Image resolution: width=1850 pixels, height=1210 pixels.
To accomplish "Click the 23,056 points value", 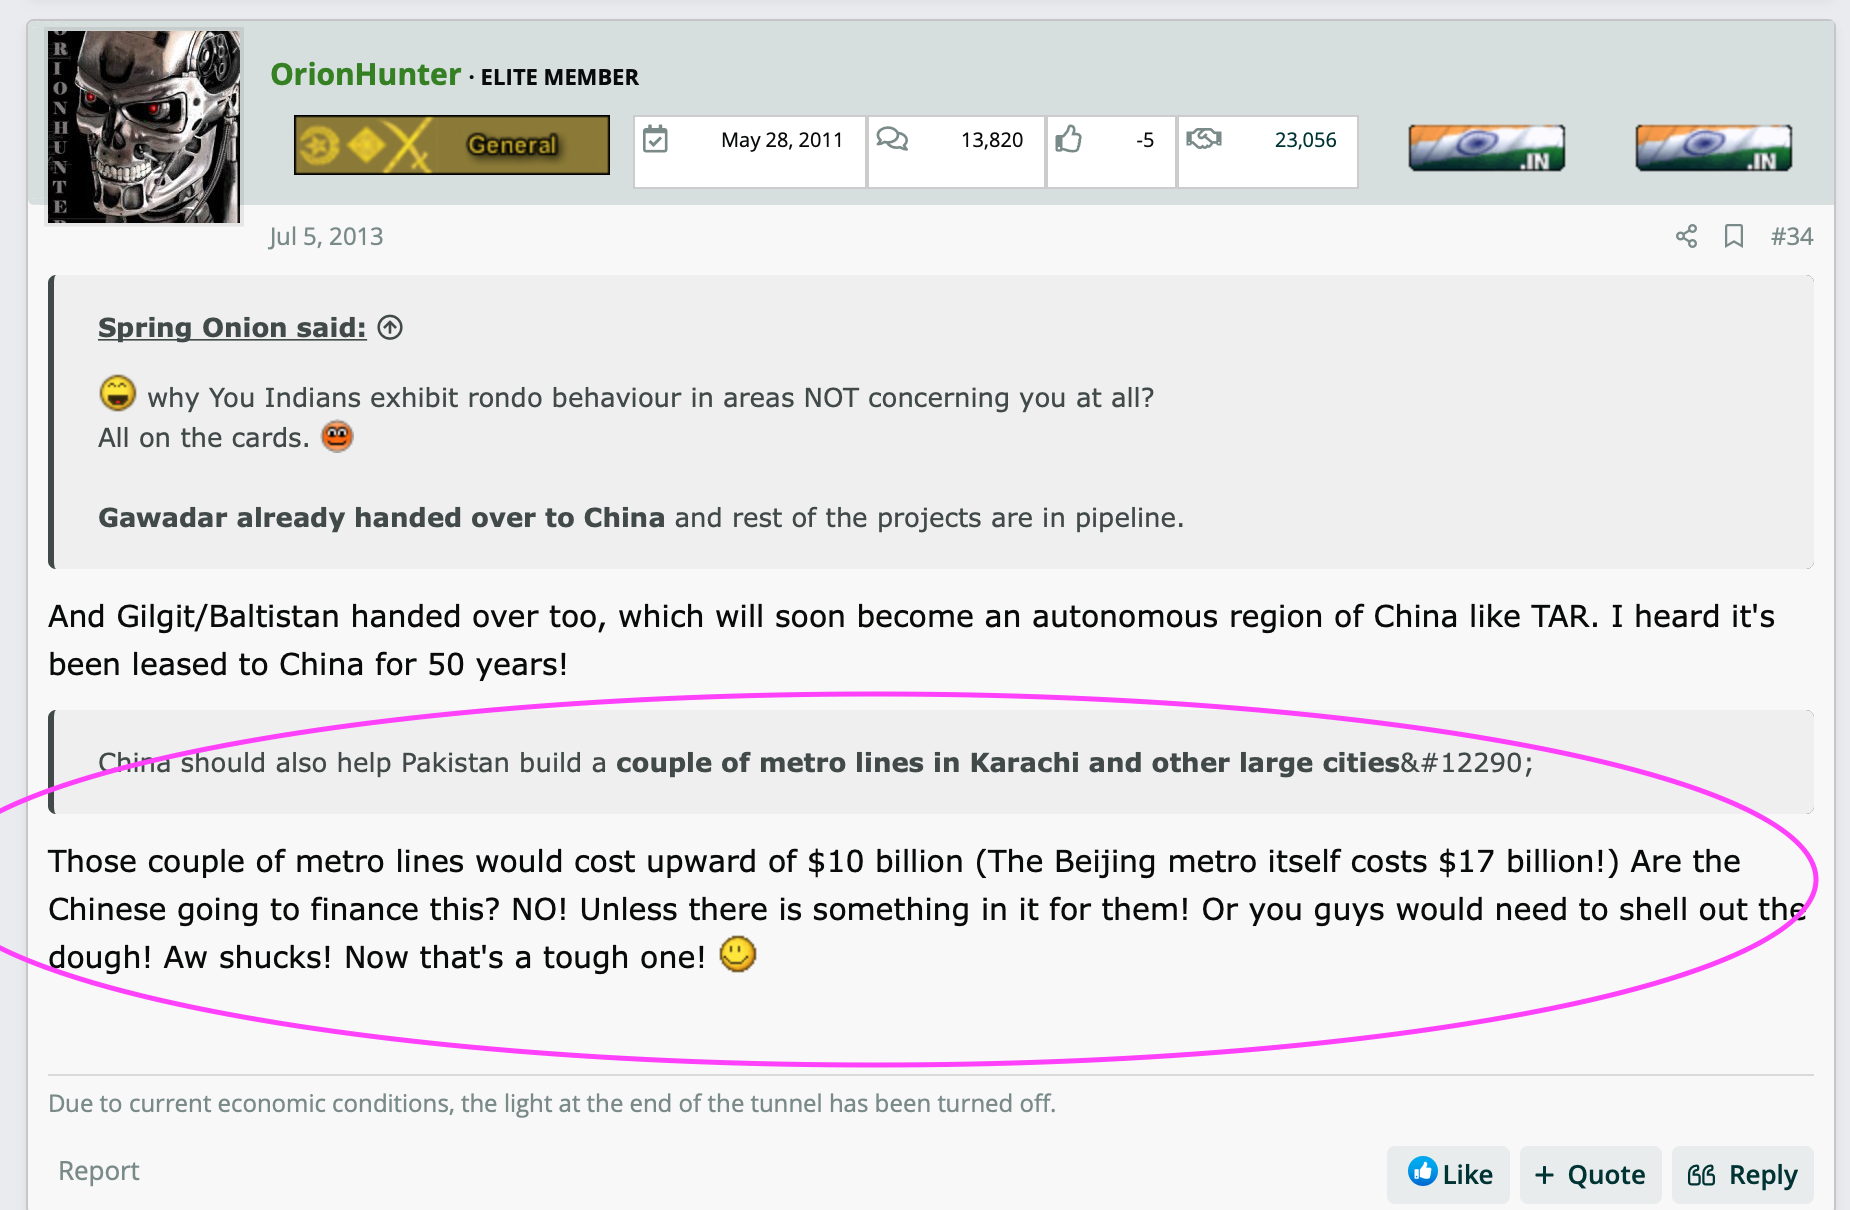I will pos(1305,140).
